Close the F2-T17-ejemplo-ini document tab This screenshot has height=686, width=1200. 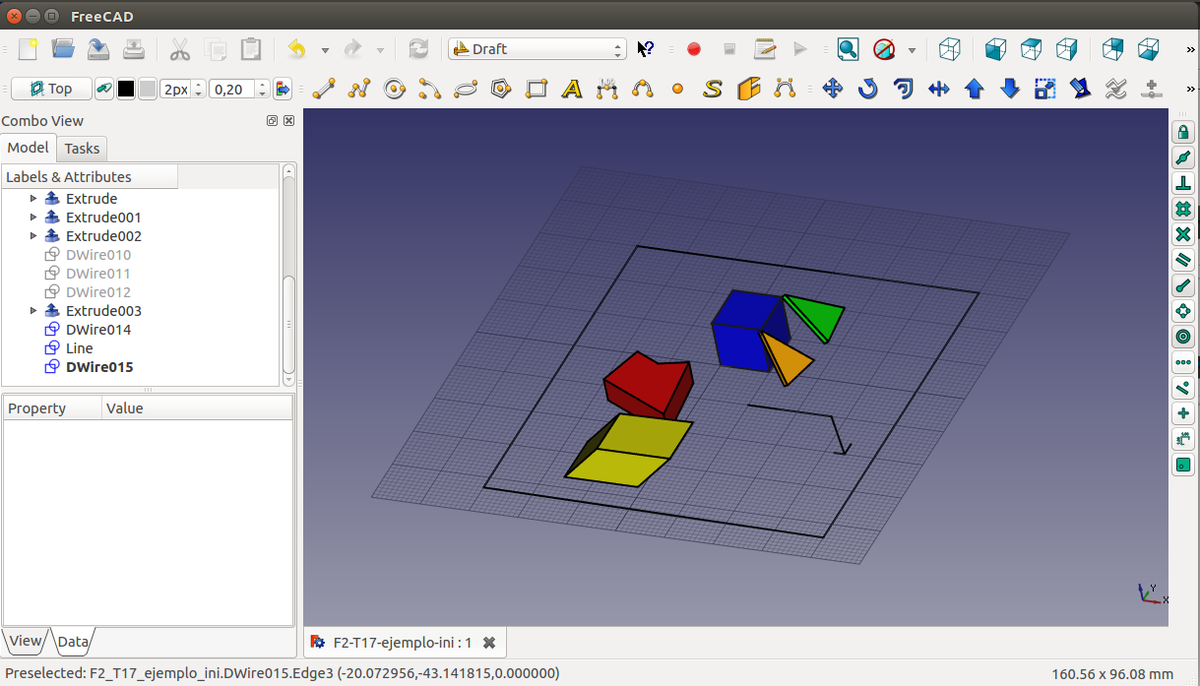coord(489,643)
